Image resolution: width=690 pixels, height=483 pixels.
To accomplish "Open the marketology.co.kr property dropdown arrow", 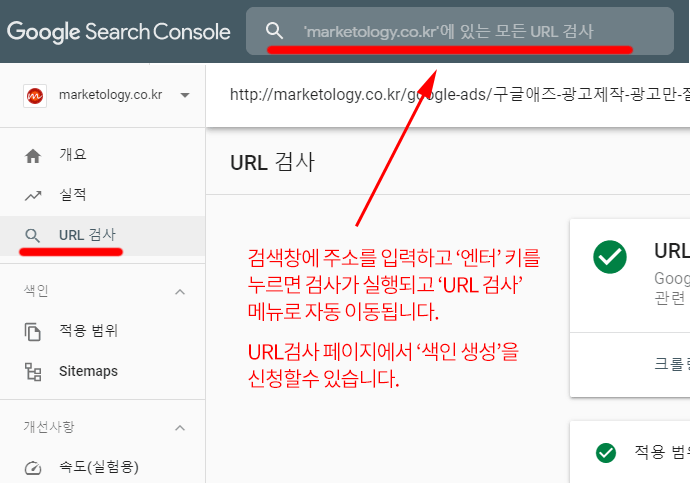I will 185,95.
